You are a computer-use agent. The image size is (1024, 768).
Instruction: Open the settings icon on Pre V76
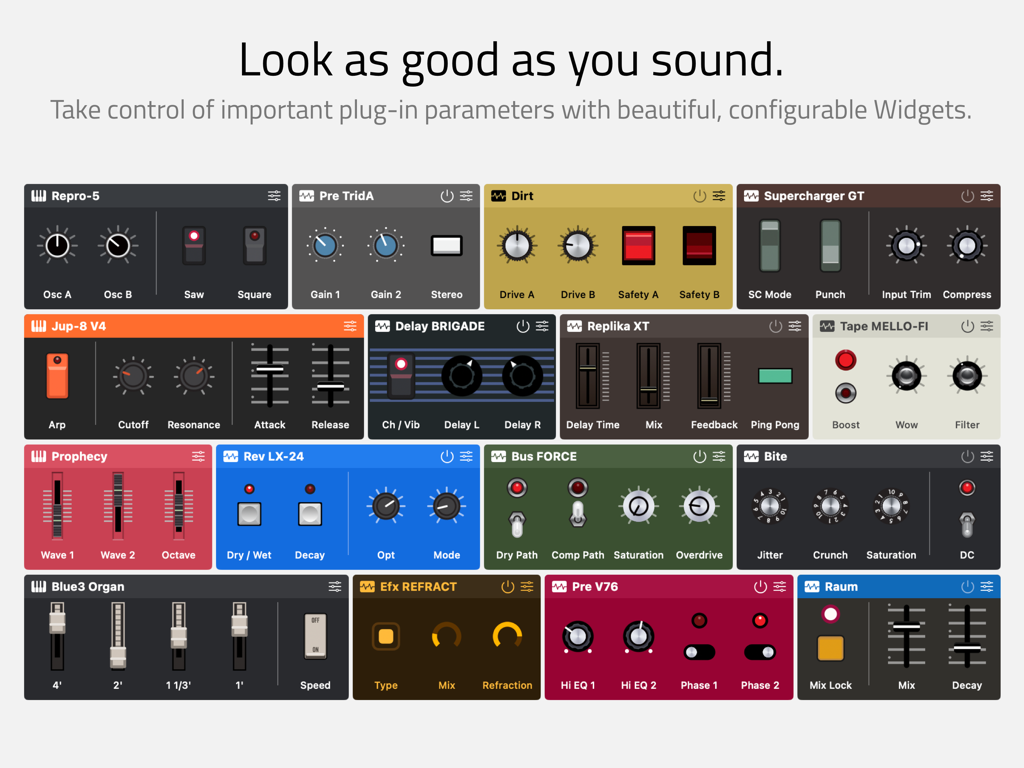click(x=781, y=587)
